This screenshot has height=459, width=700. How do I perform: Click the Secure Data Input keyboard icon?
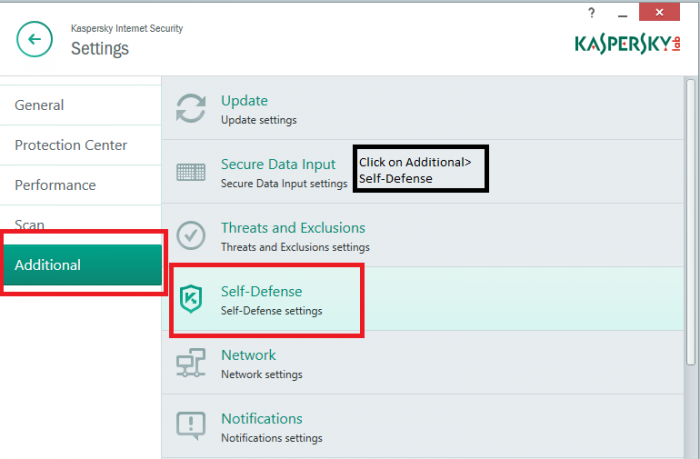(x=190, y=172)
